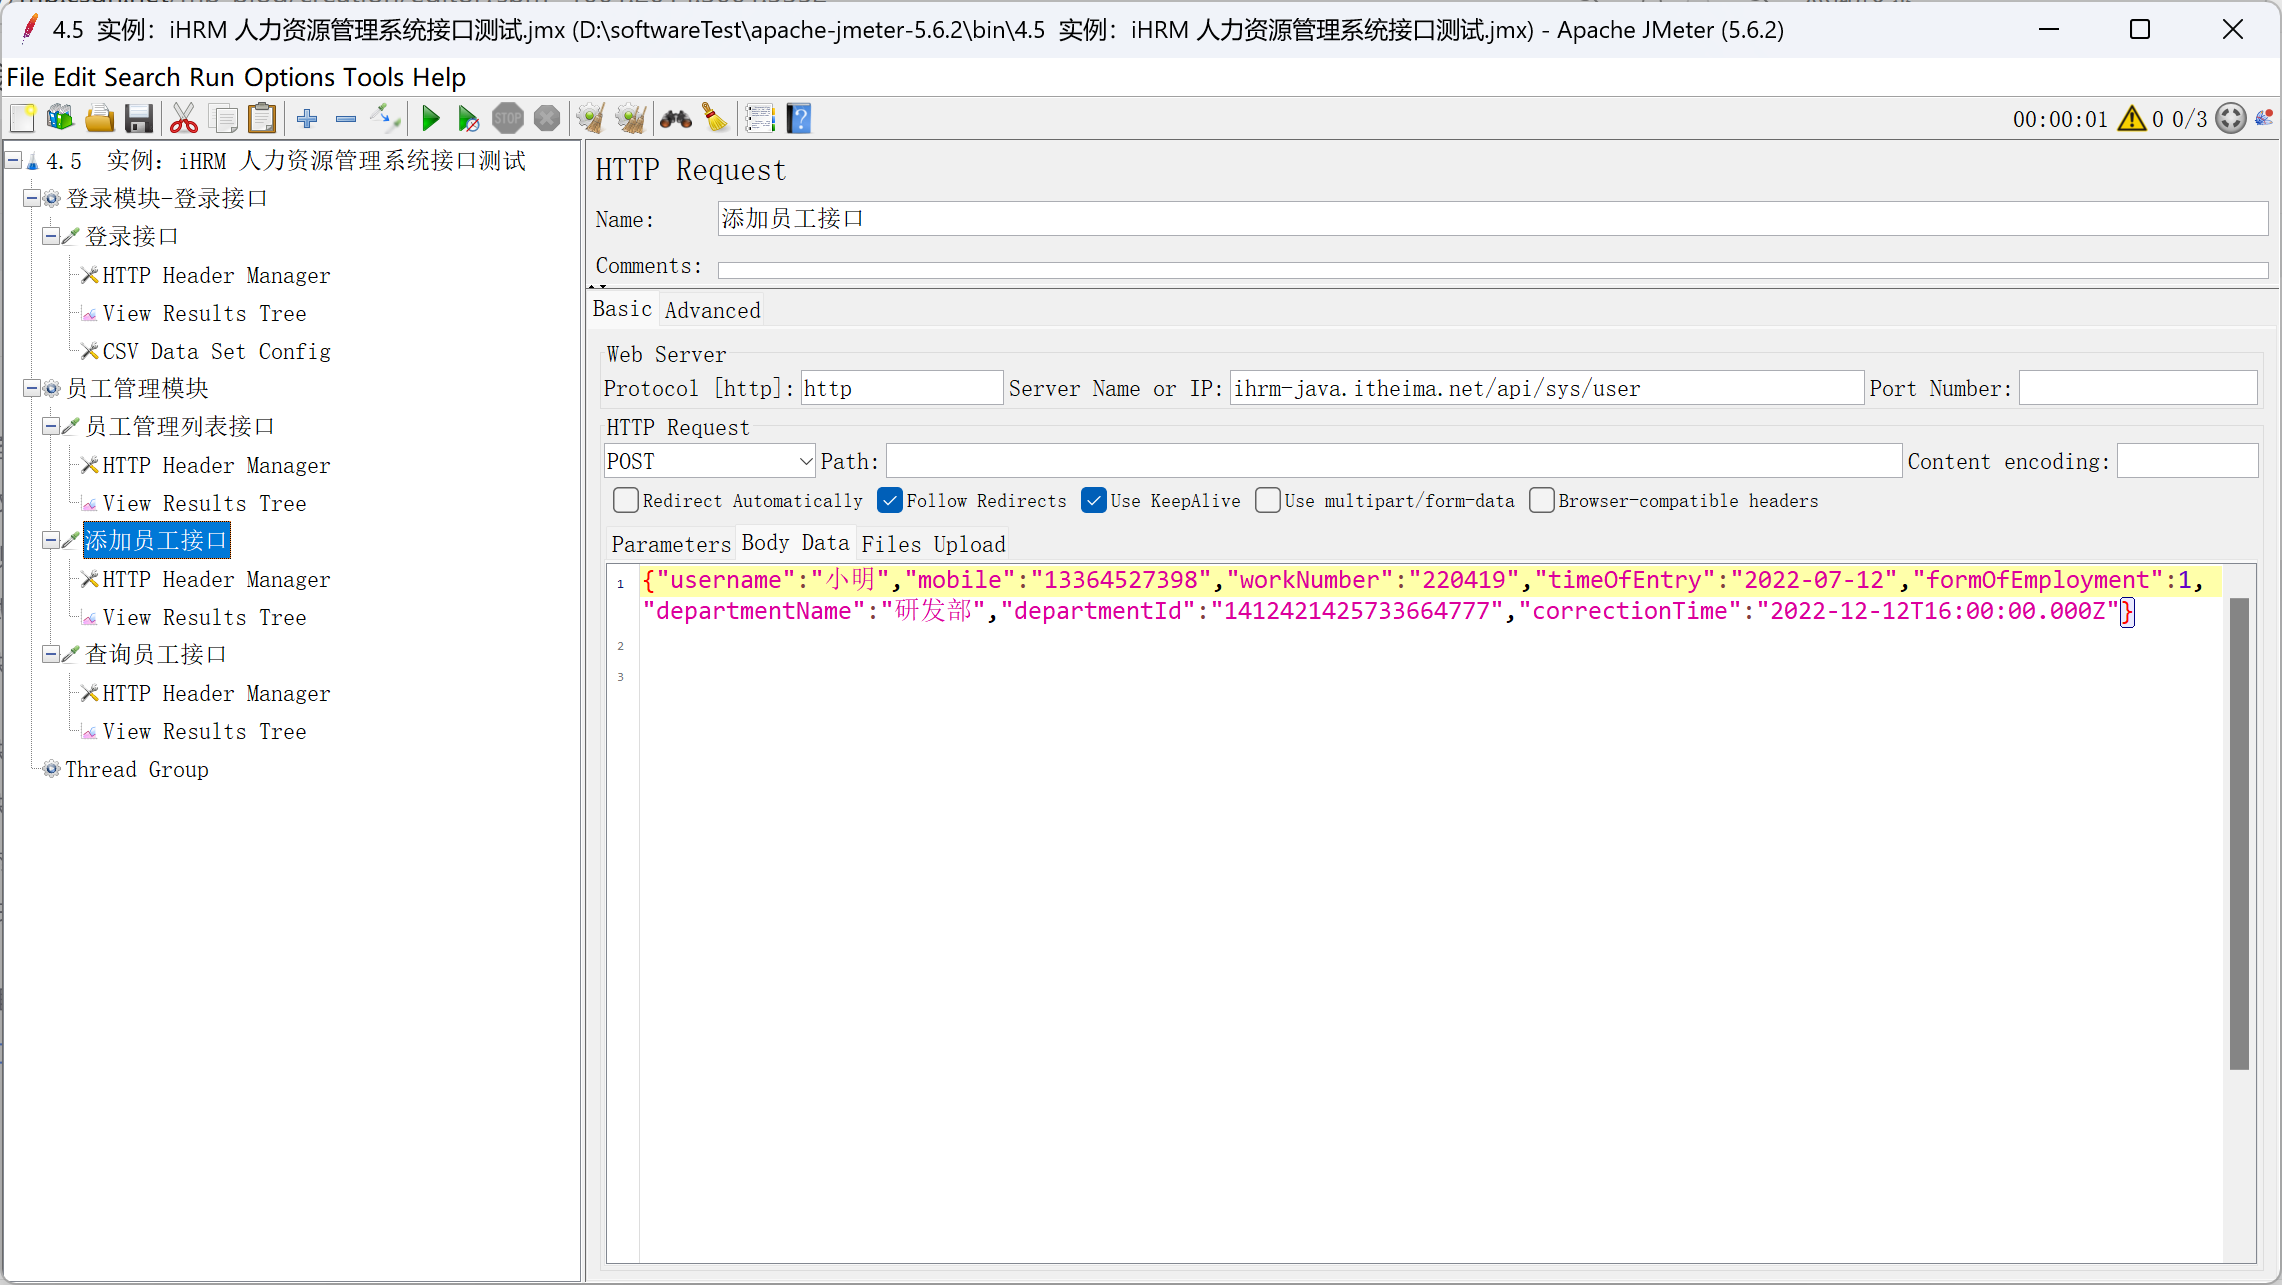Click the blue plus Expand All icon
Viewport: 2282px width, 1285px height.
(x=307, y=119)
